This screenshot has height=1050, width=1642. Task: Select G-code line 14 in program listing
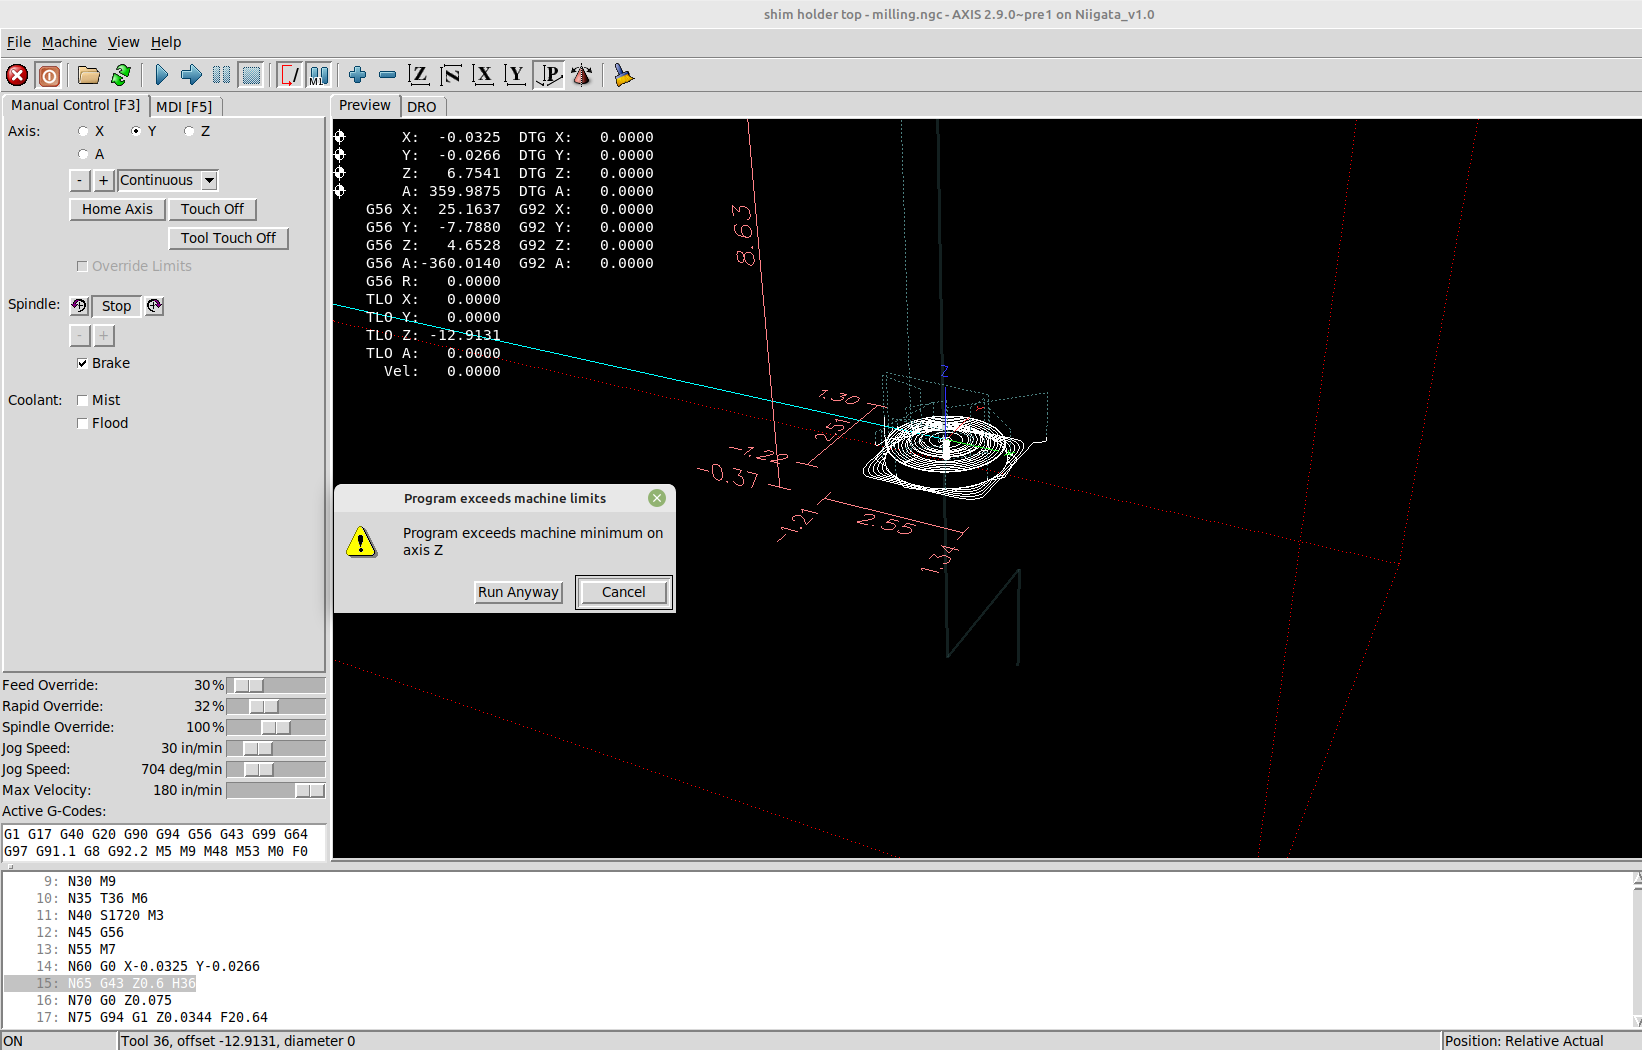click(163, 966)
